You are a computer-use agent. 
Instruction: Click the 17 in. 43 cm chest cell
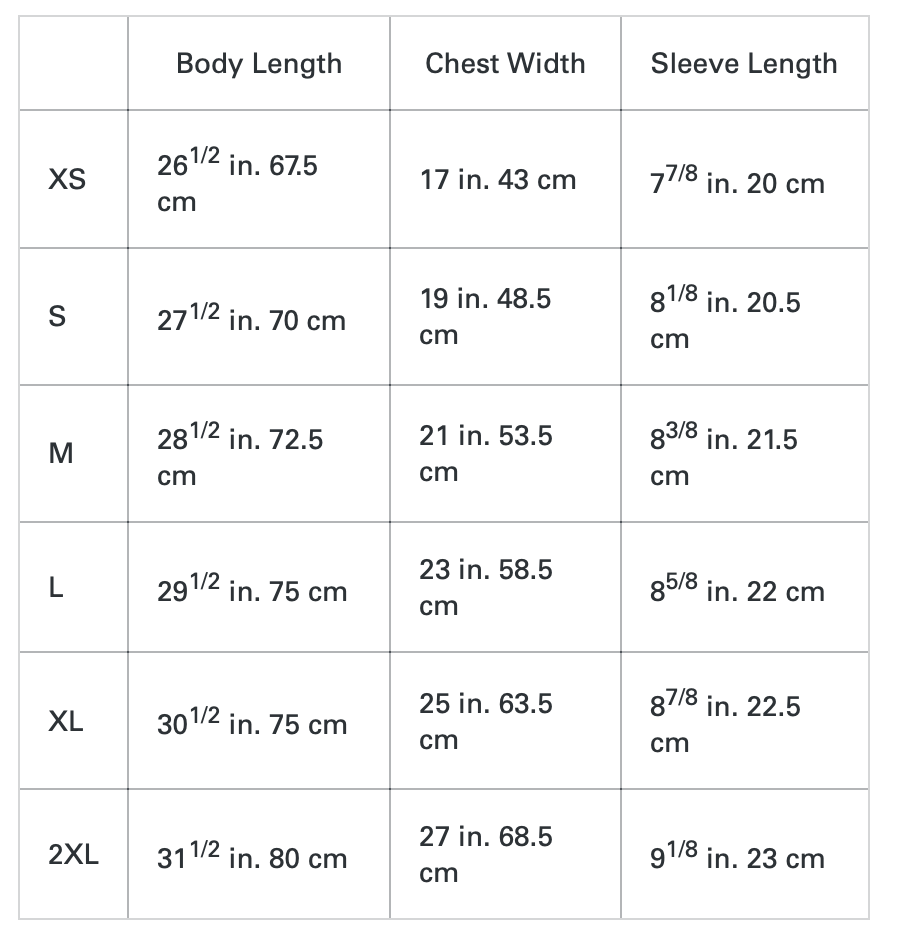point(498,181)
